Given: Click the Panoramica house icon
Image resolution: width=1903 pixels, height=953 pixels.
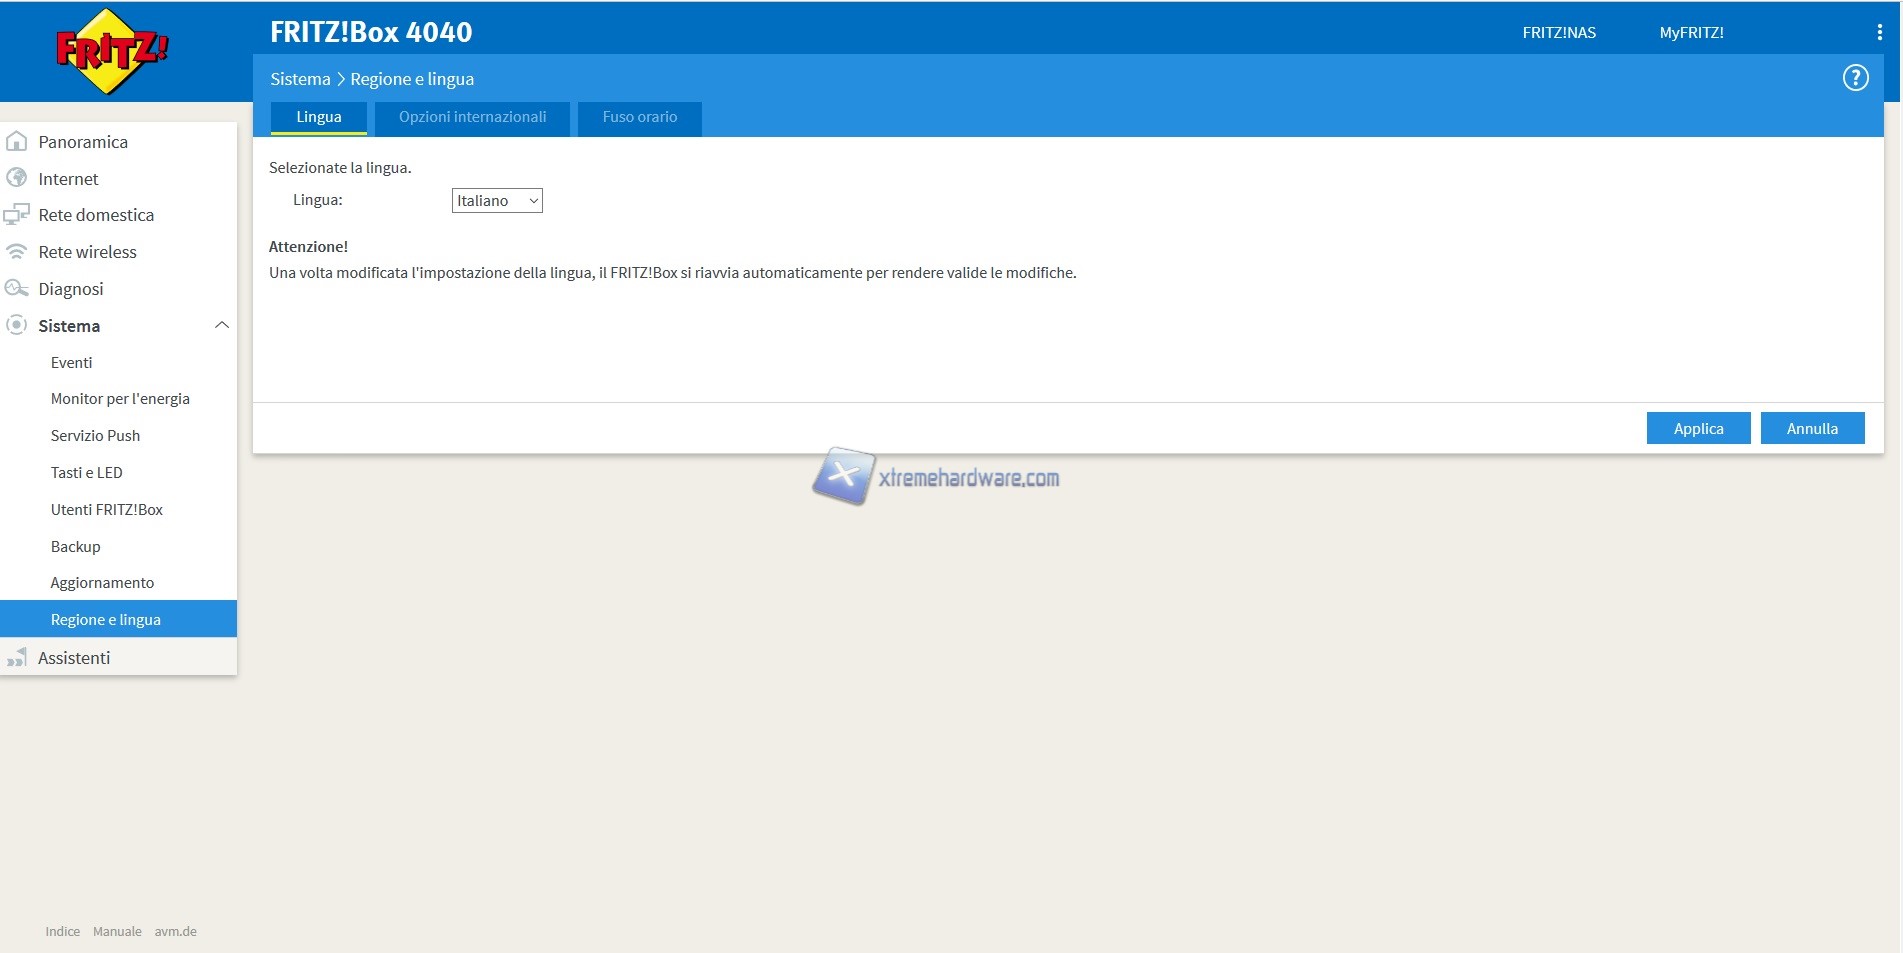Looking at the screenshot, I should pos(17,142).
